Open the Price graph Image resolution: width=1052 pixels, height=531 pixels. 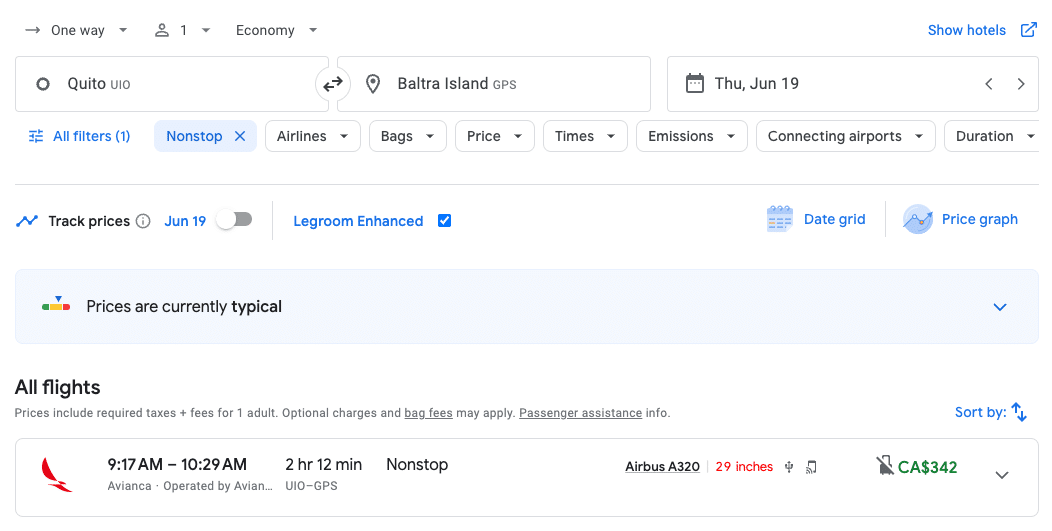click(960, 219)
